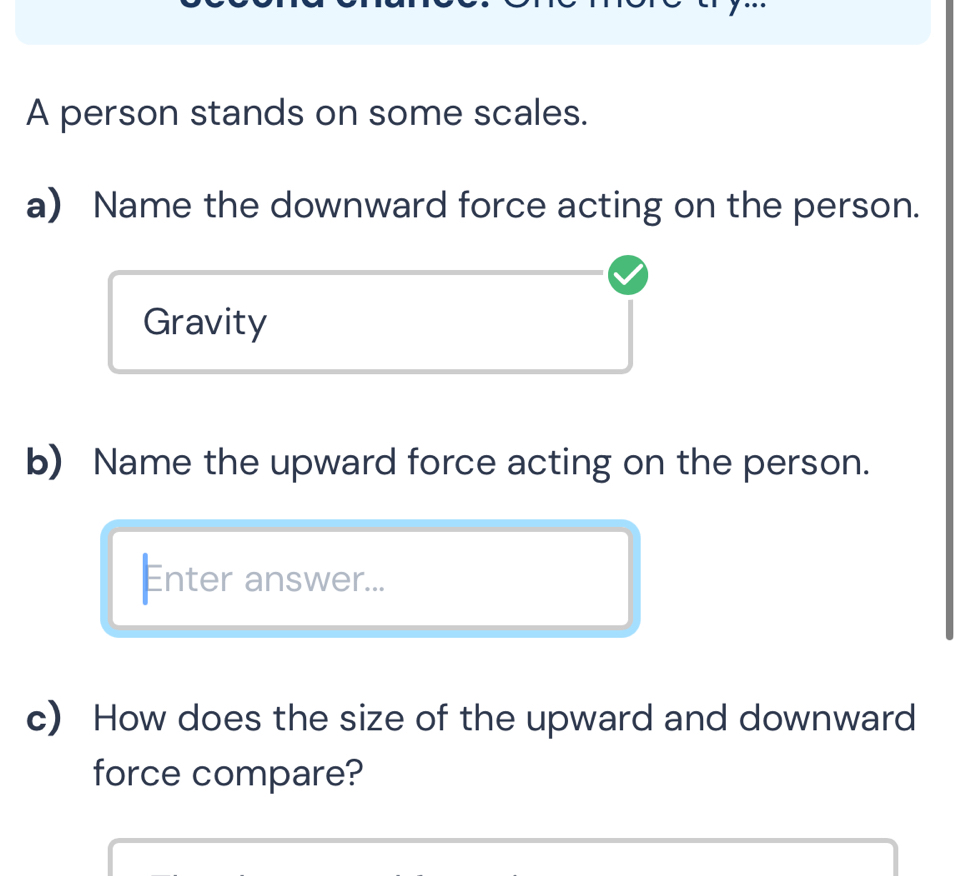Image resolution: width=954 pixels, height=876 pixels.
Task: Click the top area of the page scrollbar
Action: click(946, 100)
